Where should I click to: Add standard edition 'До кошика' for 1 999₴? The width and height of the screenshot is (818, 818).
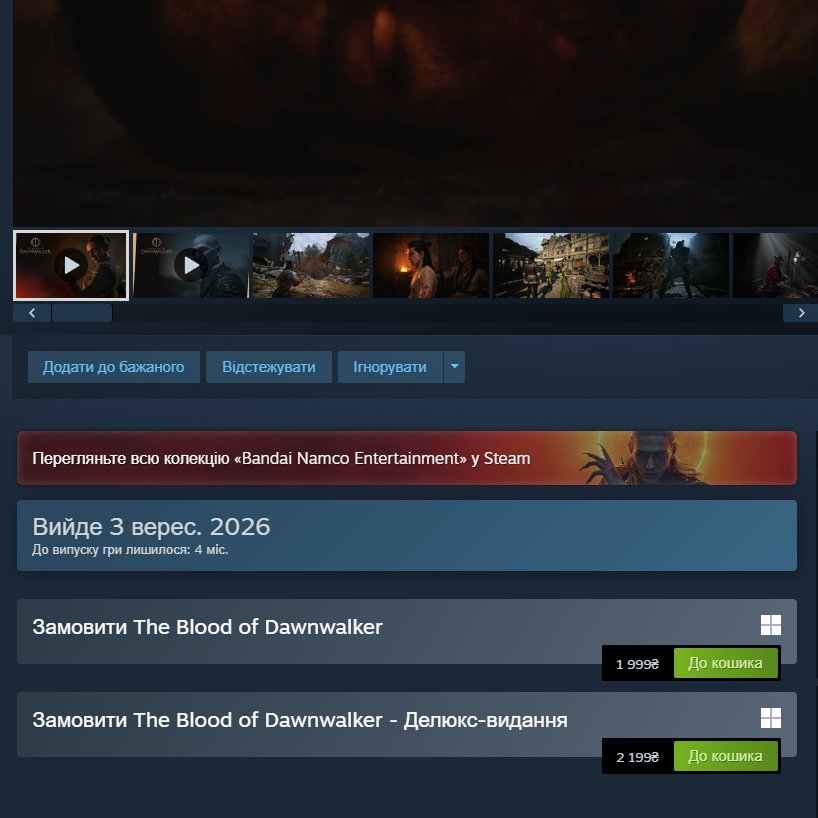(725, 663)
